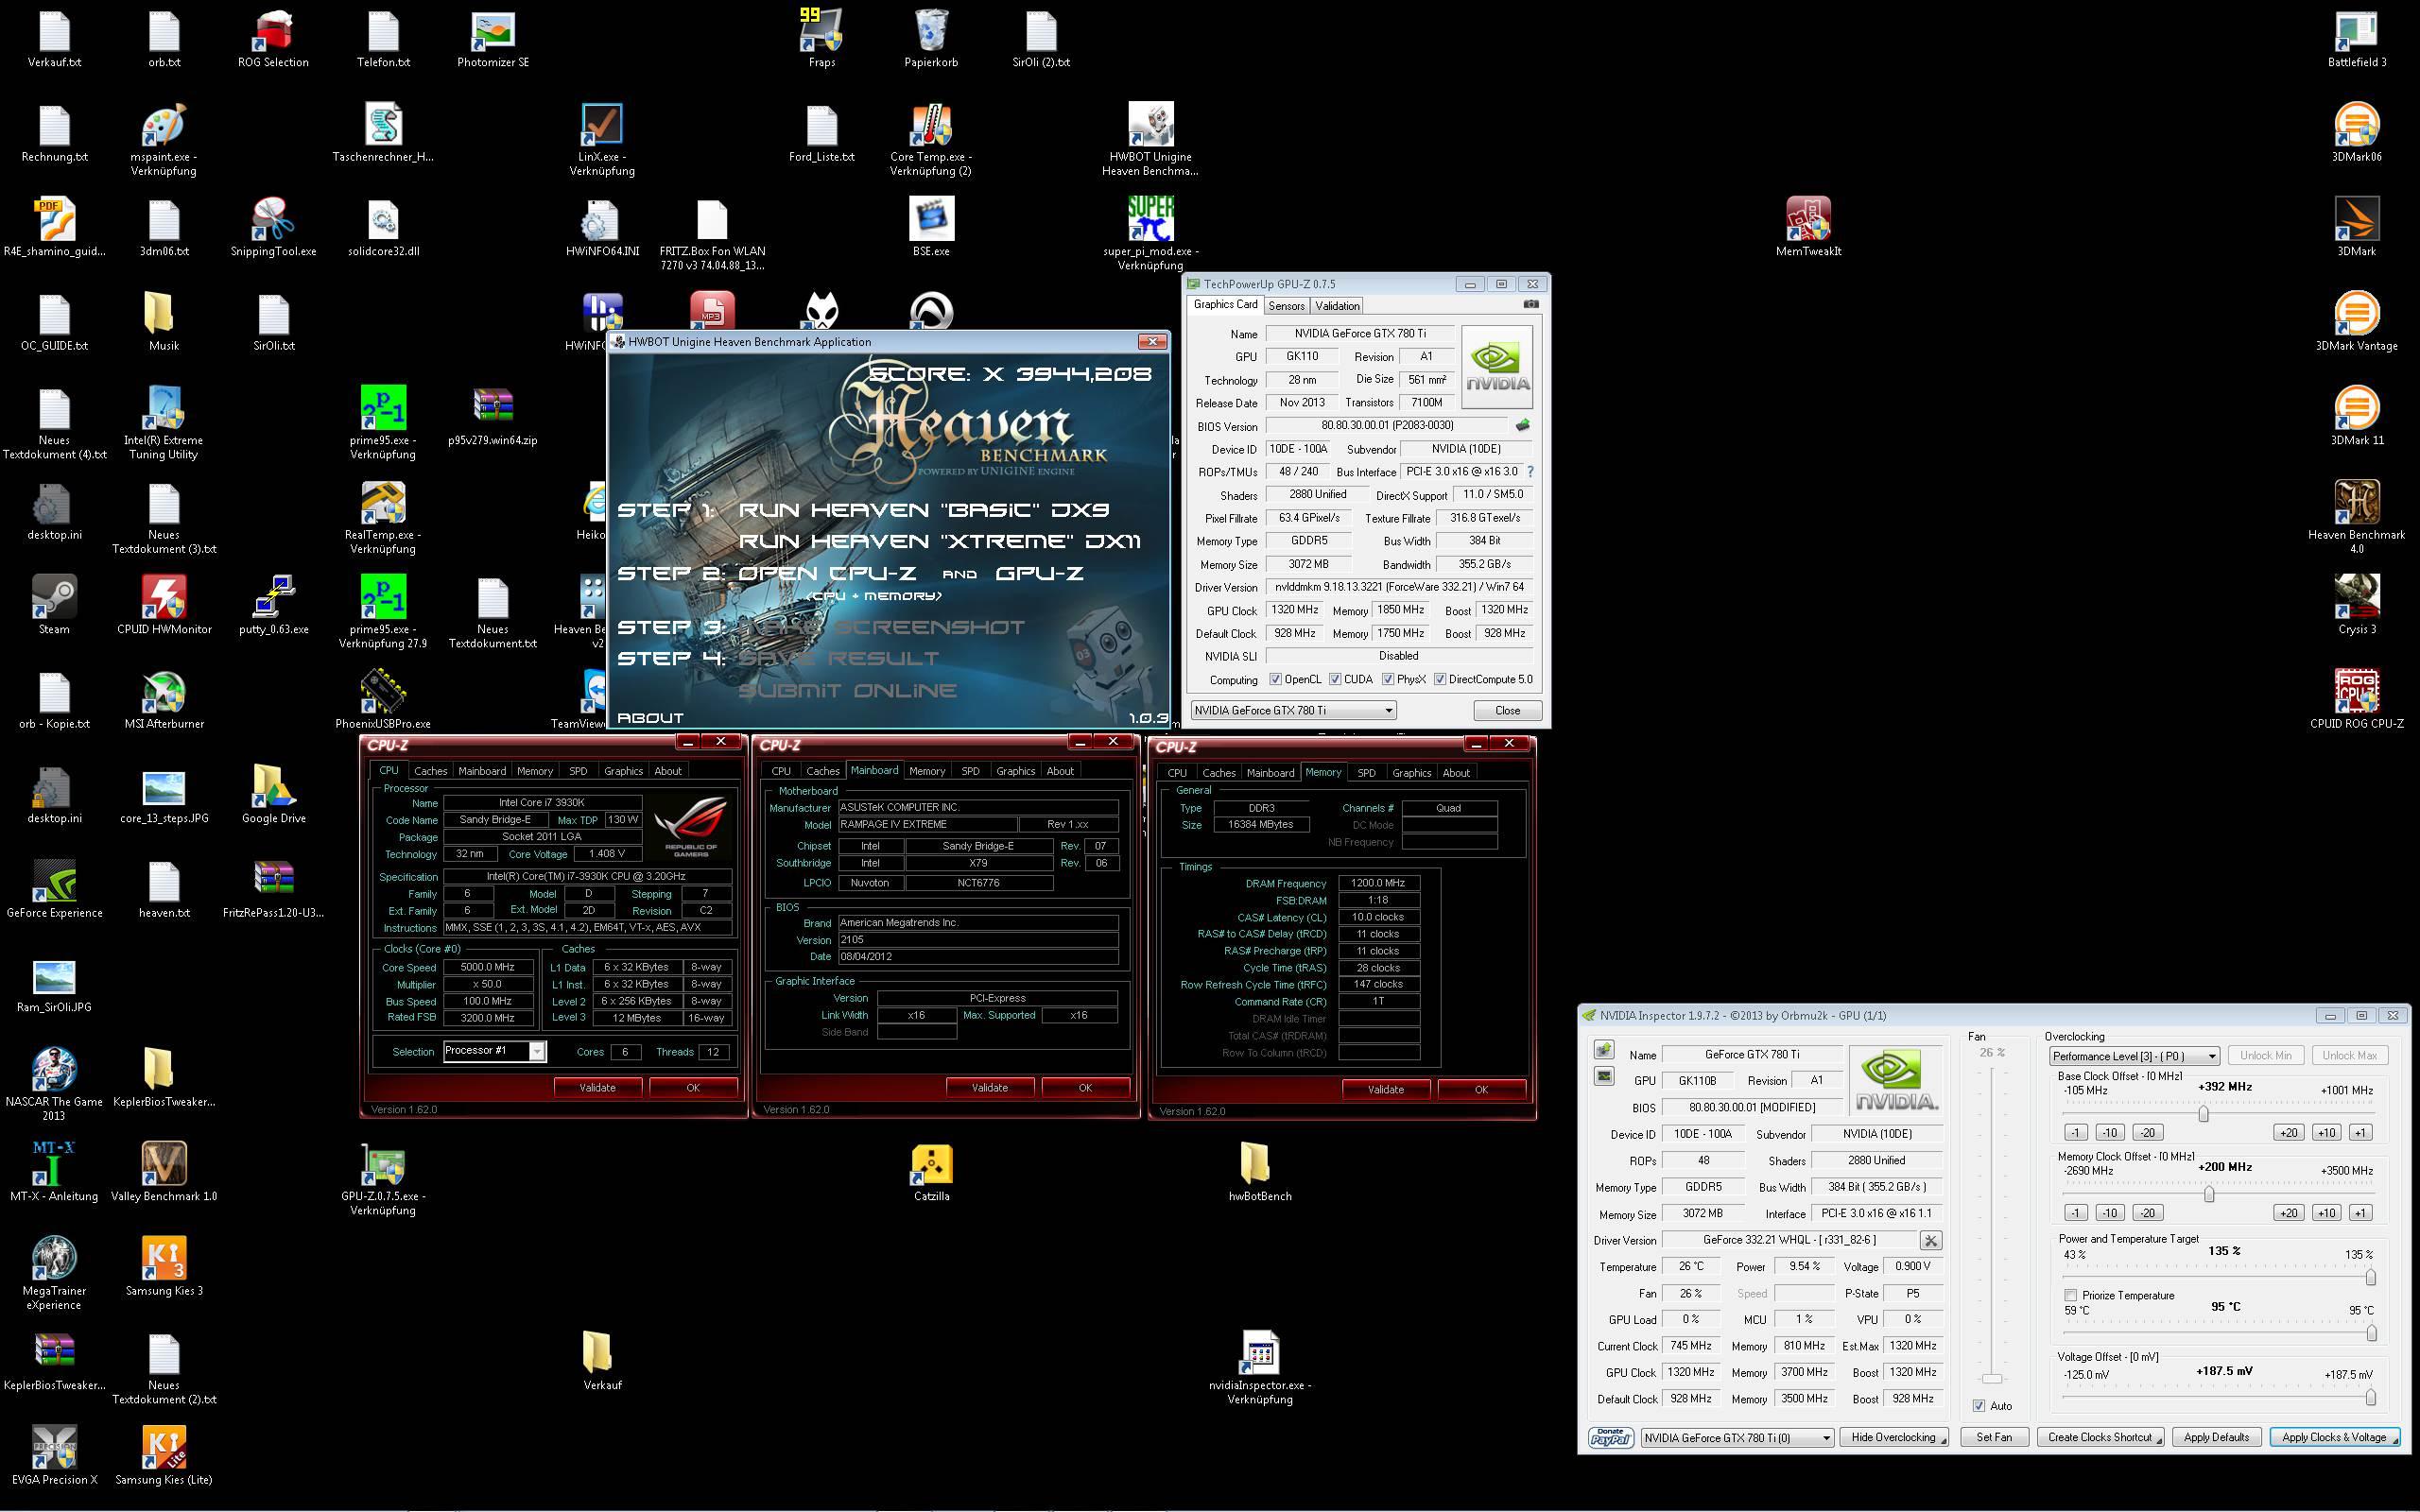
Task: Open Caches tab in the CPU-Z processor window
Action: [430, 771]
